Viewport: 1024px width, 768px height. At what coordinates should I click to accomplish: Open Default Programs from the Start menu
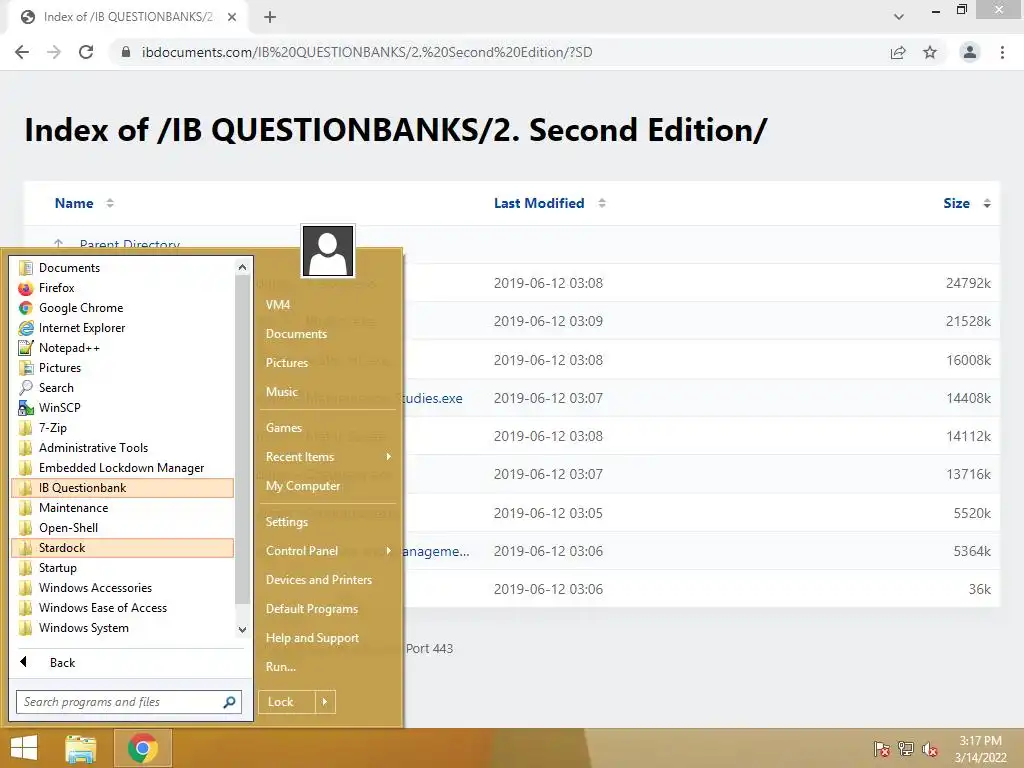click(x=328, y=609)
